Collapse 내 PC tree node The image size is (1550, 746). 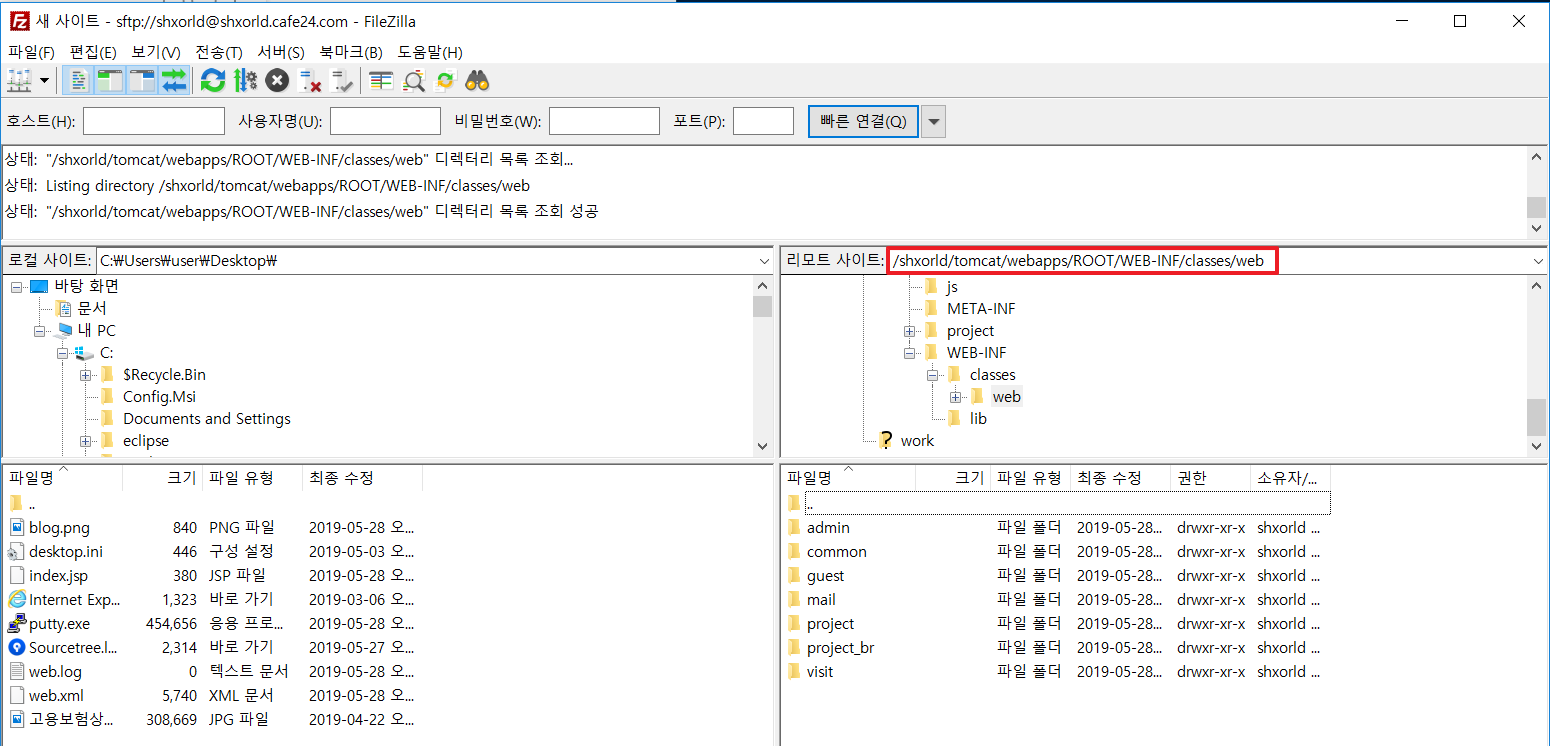click(x=40, y=331)
